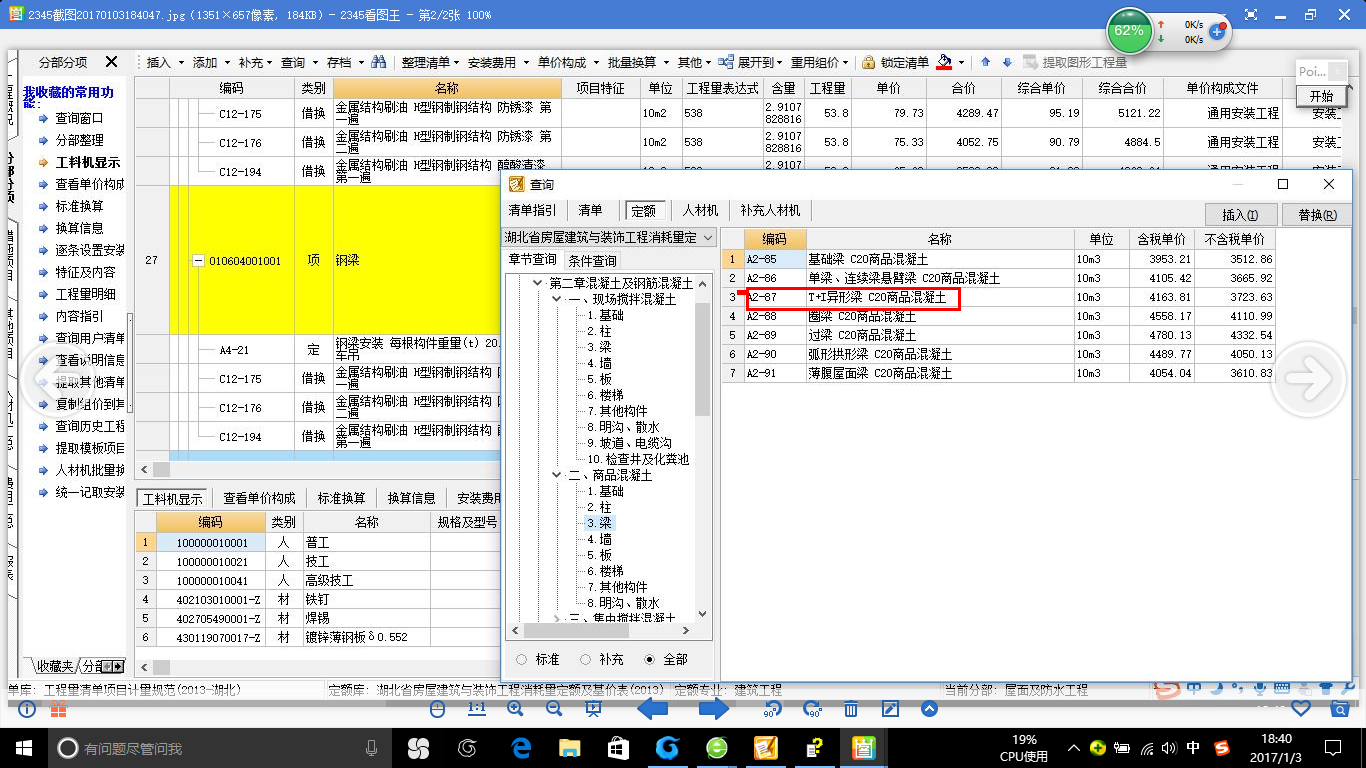The height and width of the screenshot is (768, 1366).
Task: Click the blue up arrow toolbar icon
Action: 985,62
